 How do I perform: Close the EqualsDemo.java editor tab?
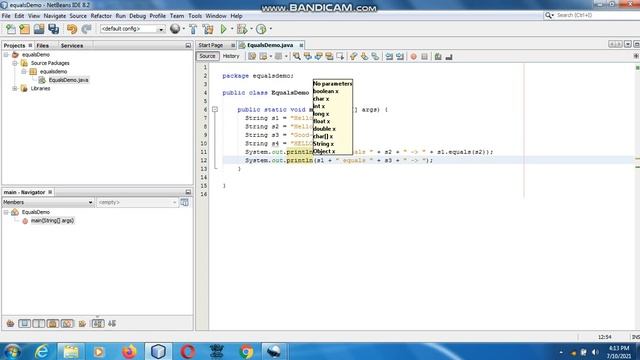coord(301,45)
